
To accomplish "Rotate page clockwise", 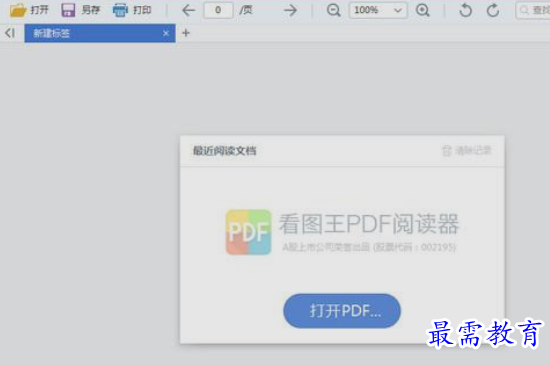I will tap(493, 10).
